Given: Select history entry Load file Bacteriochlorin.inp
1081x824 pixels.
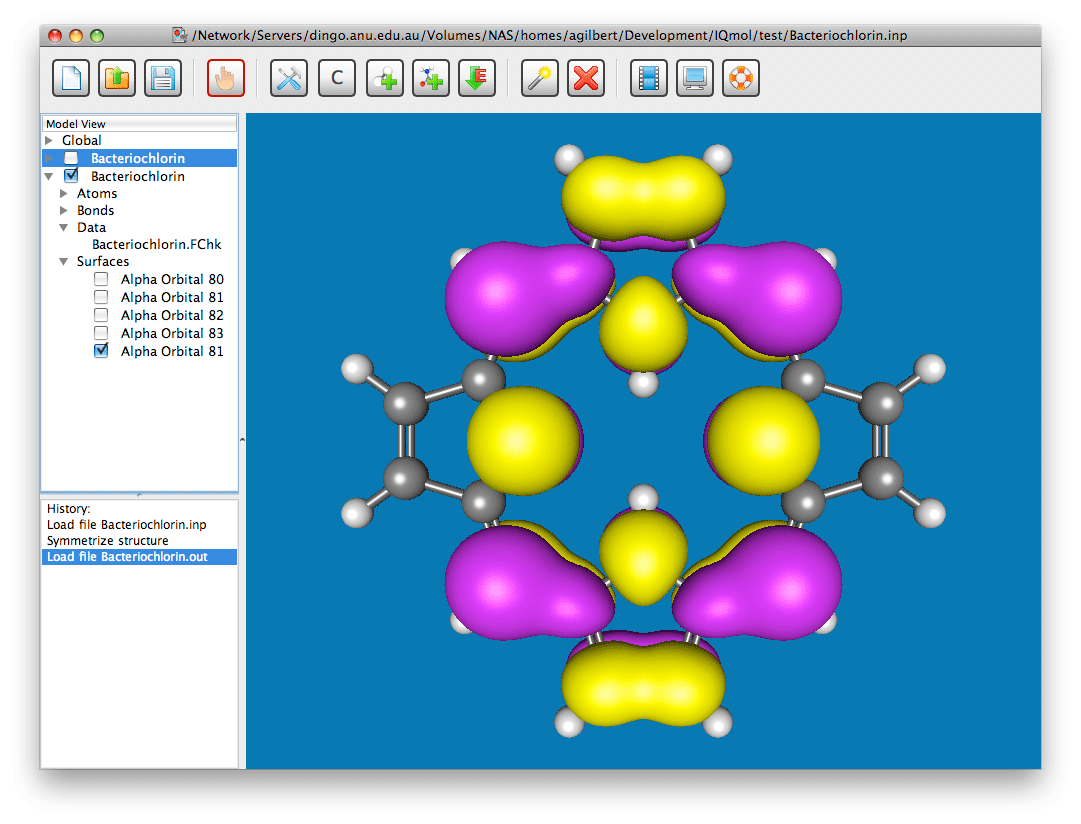Looking at the screenshot, I should 127,525.
